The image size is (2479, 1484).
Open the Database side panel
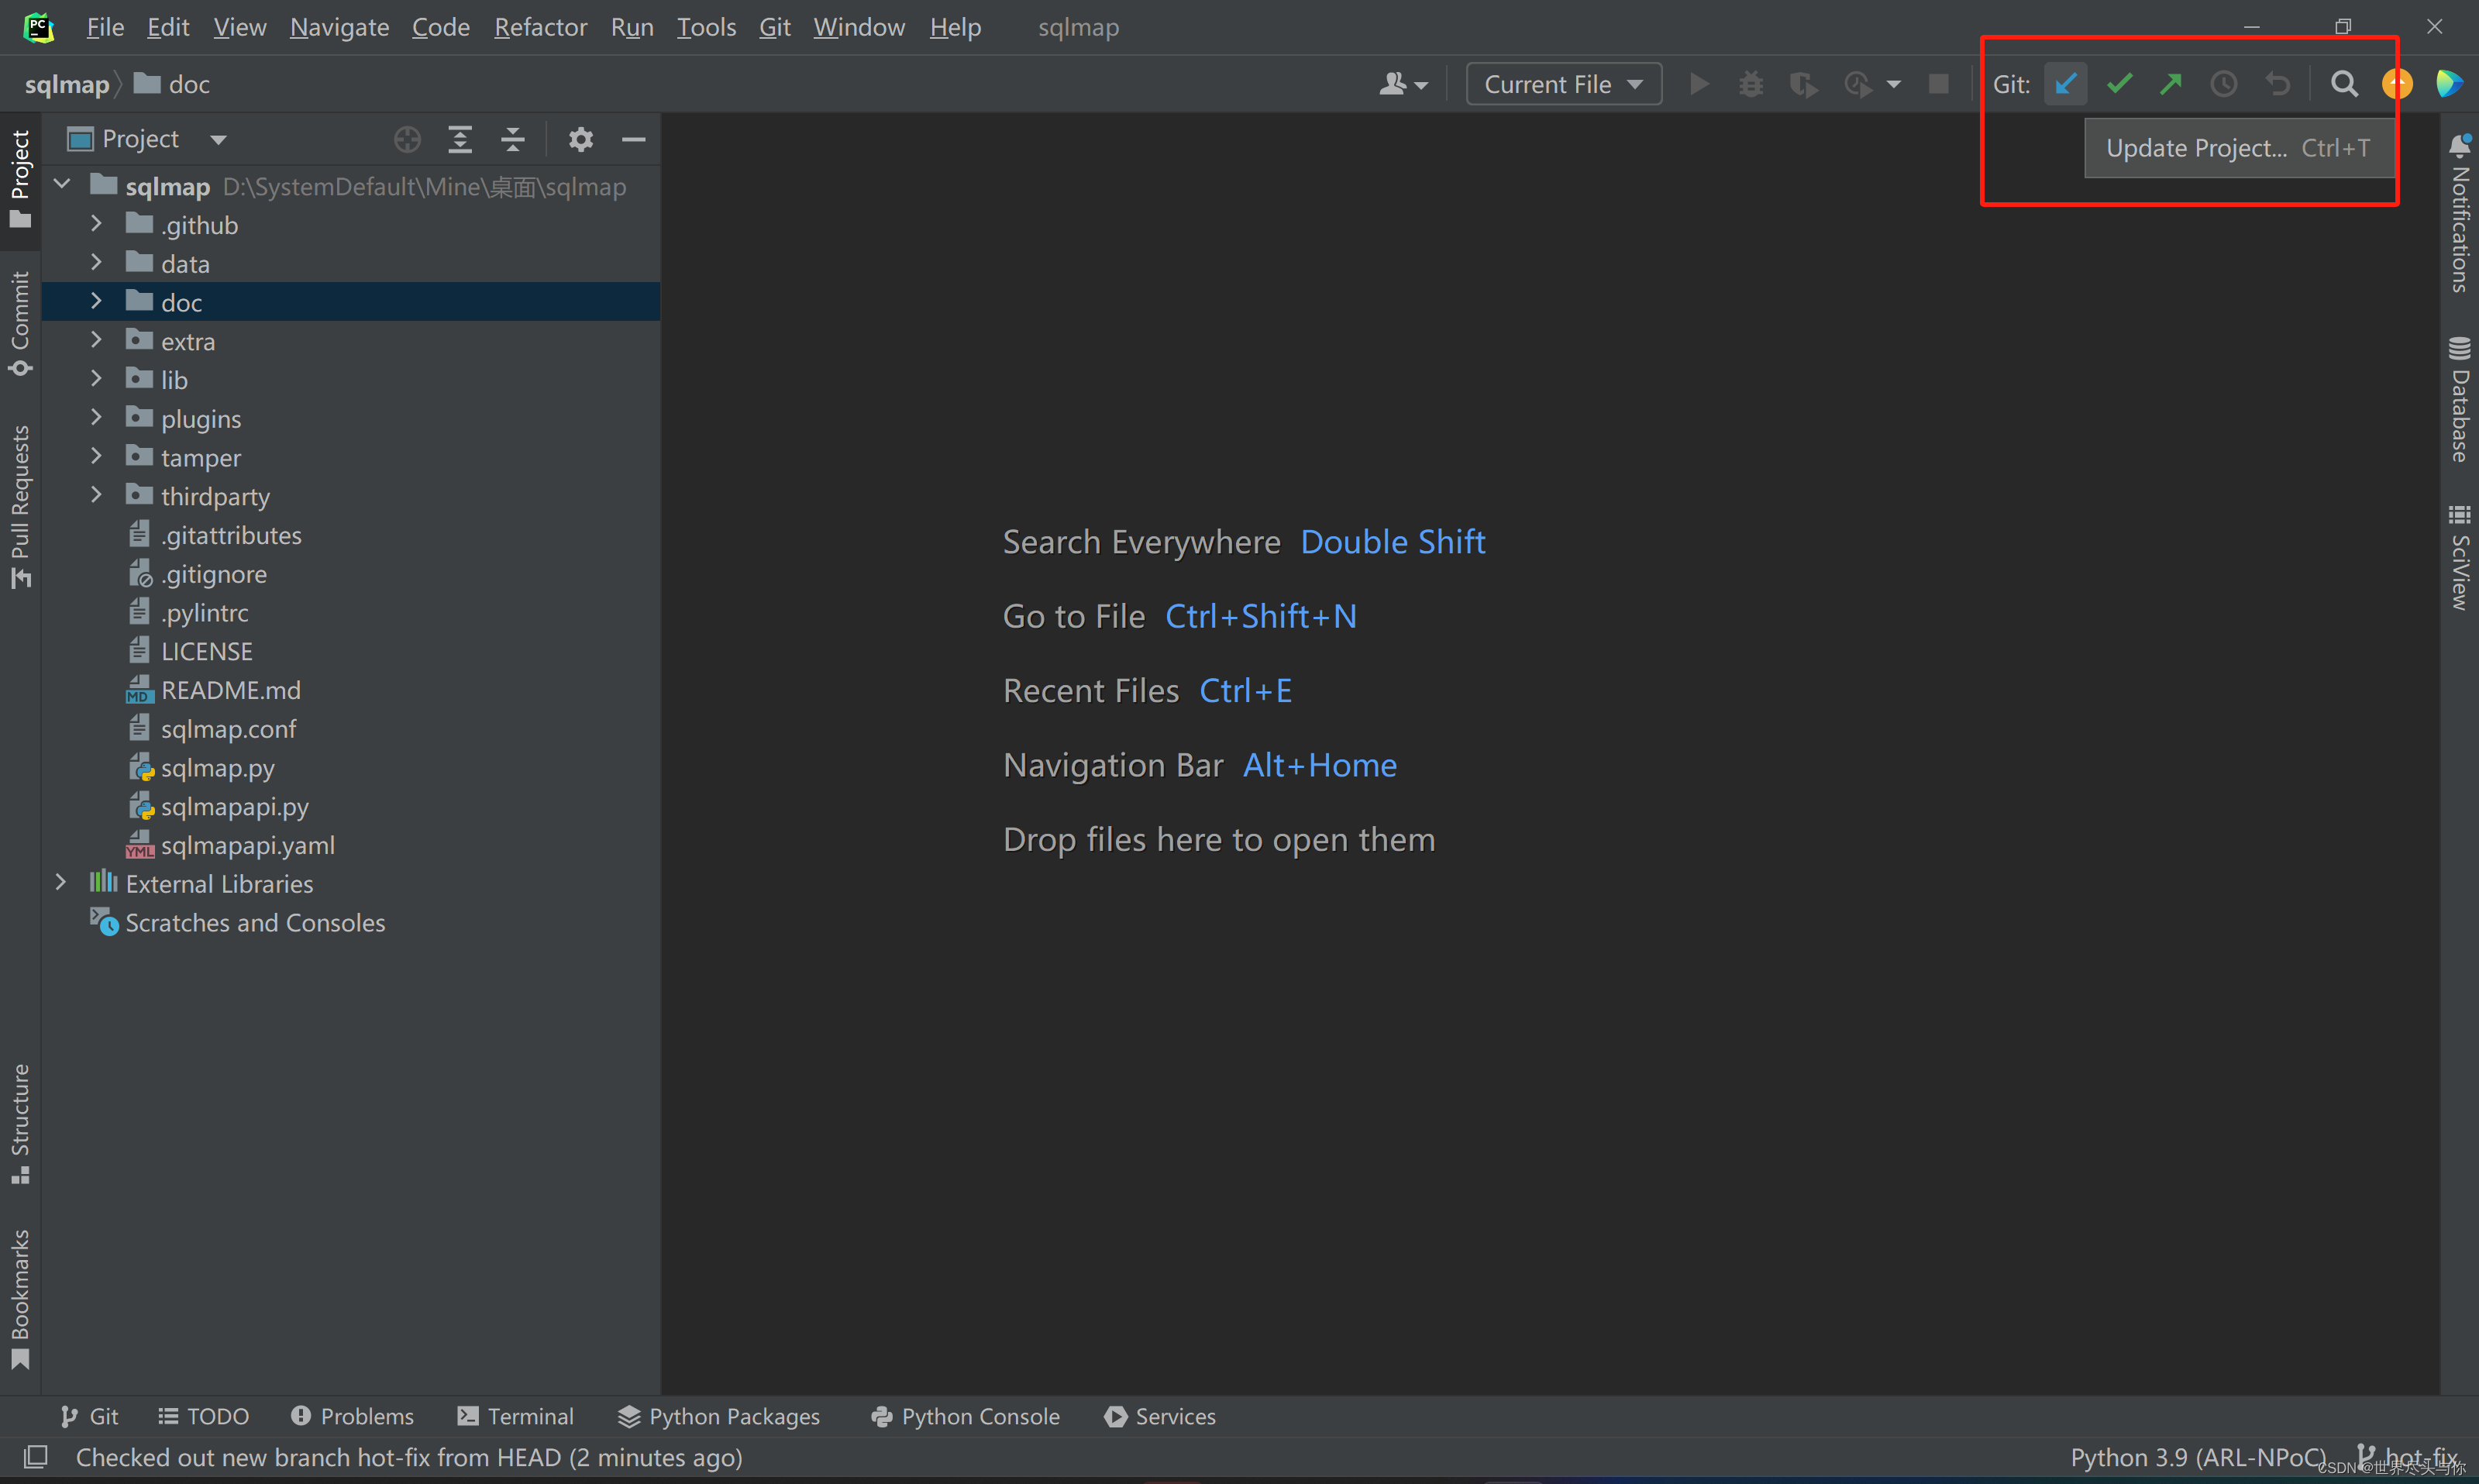coord(2459,400)
